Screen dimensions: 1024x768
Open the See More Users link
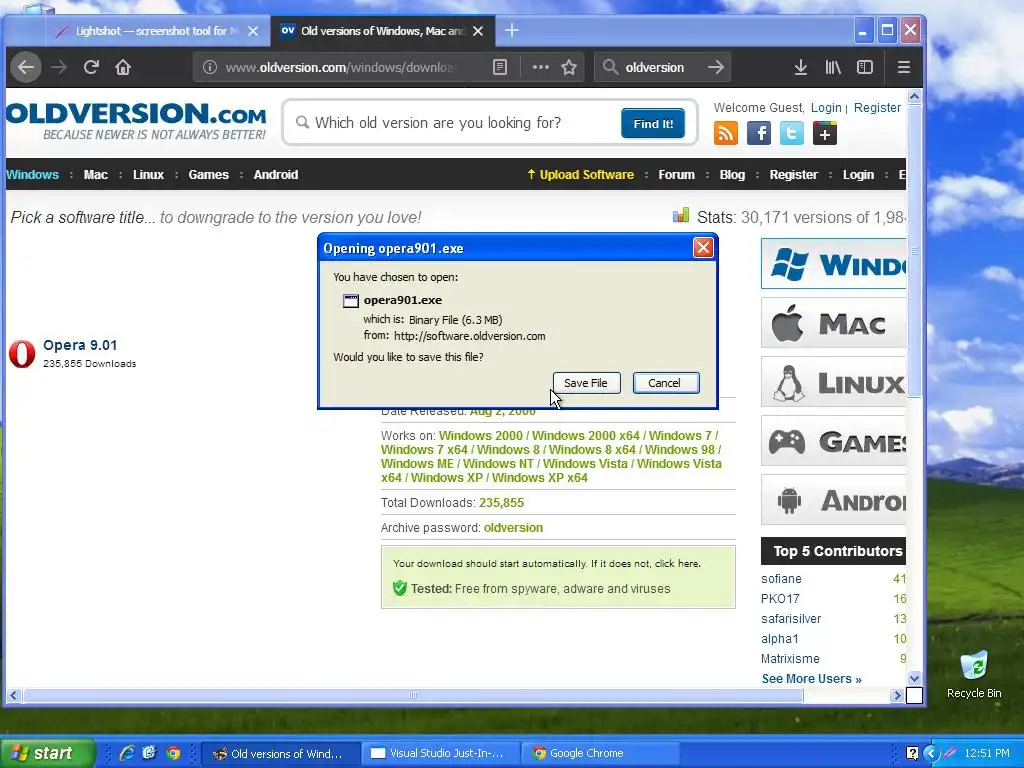click(x=812, y=679)
